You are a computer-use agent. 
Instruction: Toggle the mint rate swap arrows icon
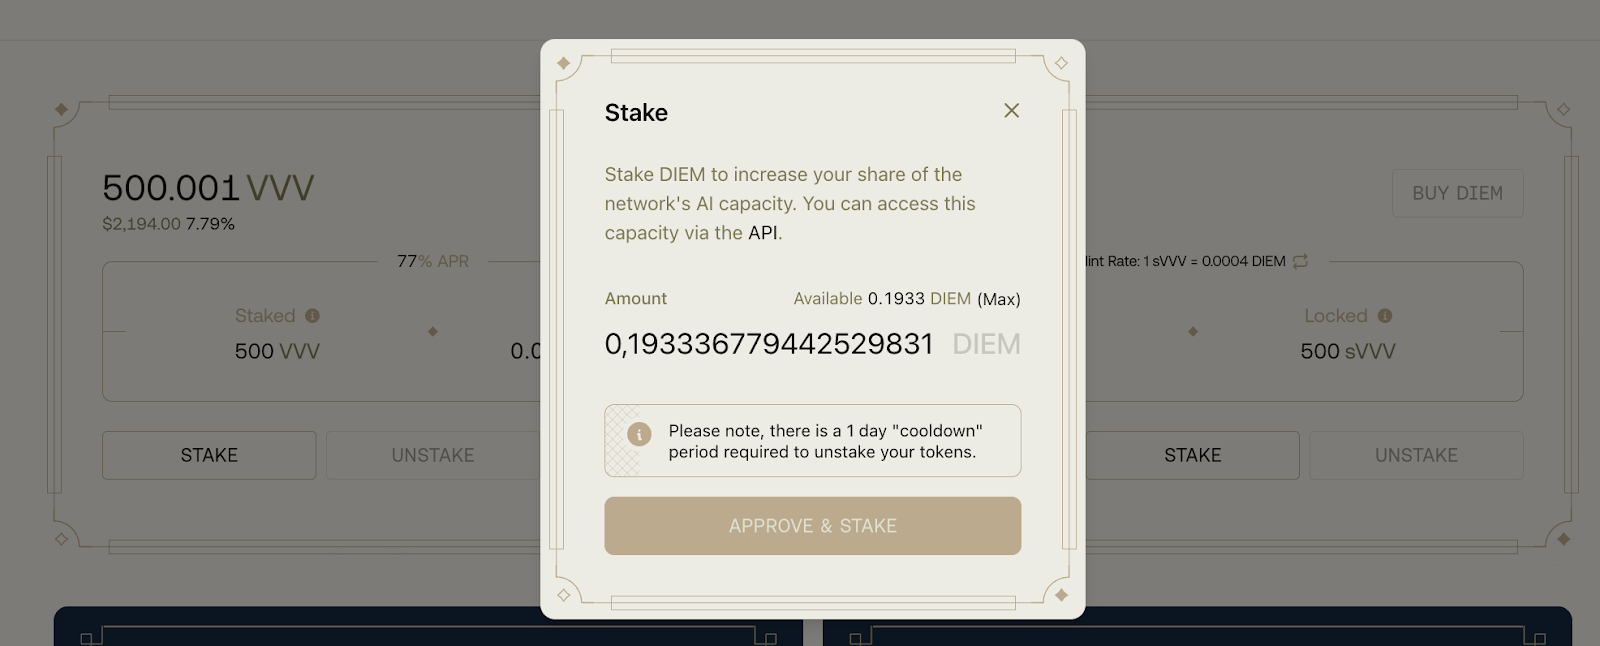click(x=1300, y=261)
